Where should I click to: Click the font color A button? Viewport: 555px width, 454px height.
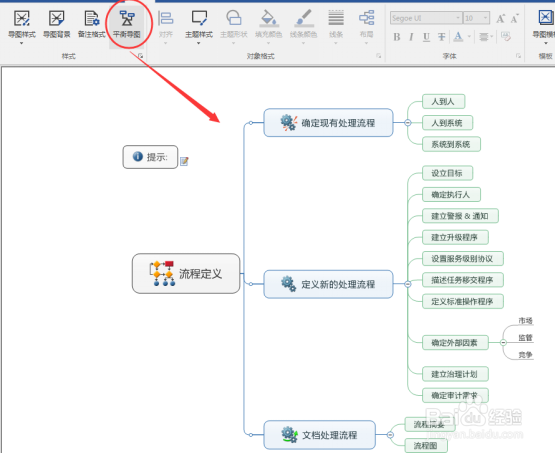pos(458,37)
